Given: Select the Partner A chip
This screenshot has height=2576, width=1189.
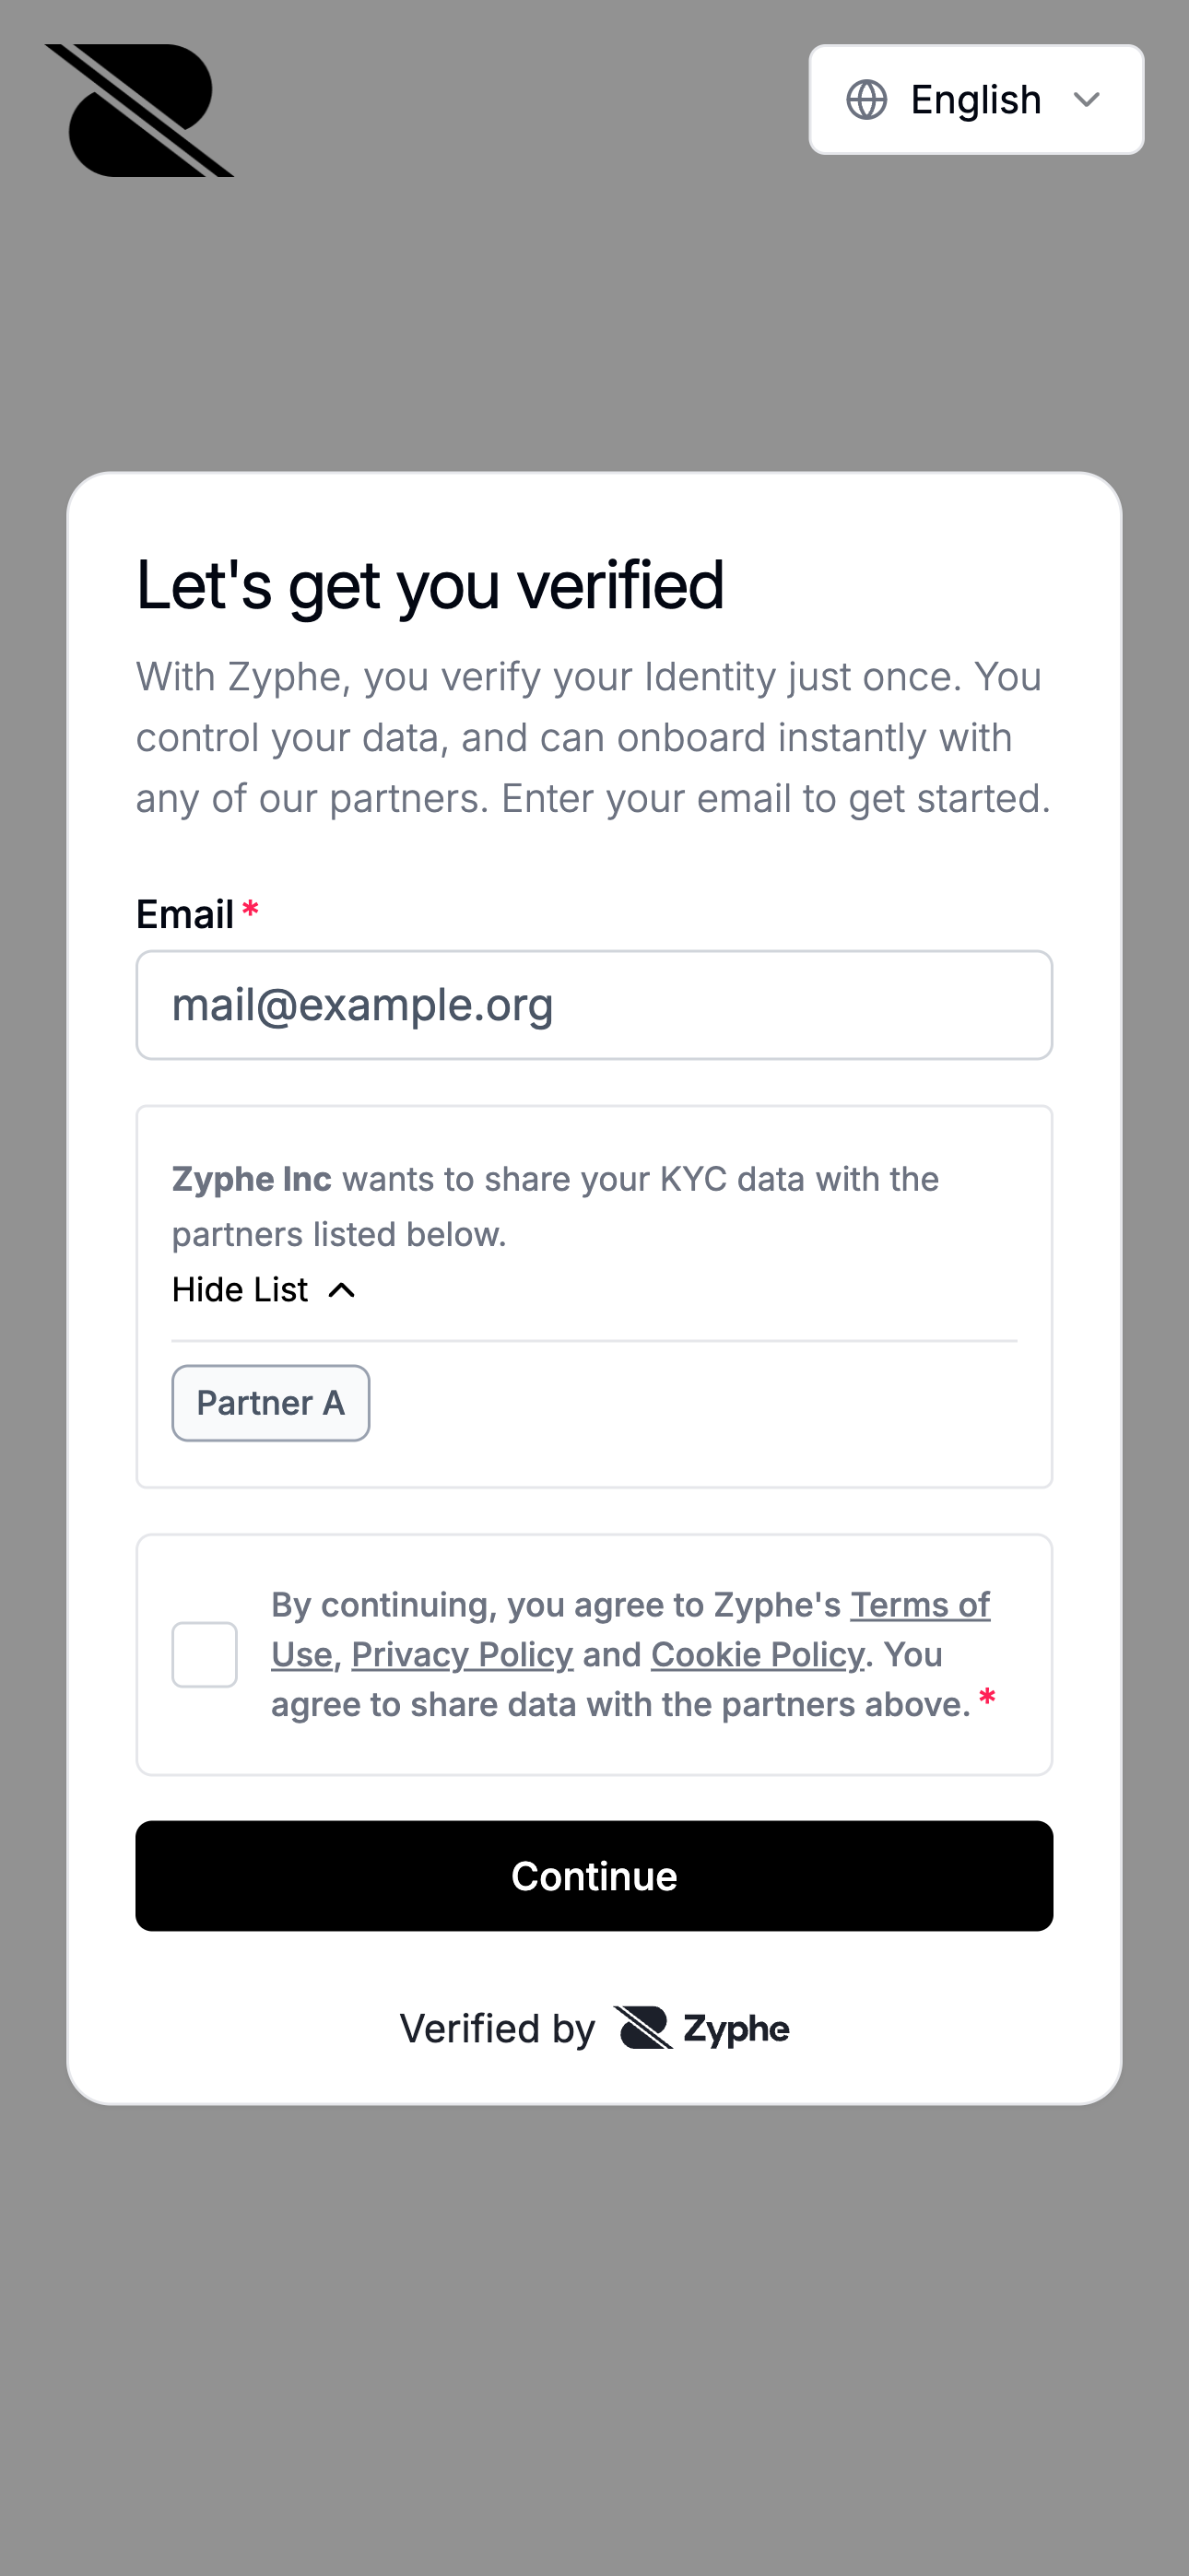Looking at the screenshot, I should coord(270,1403).
